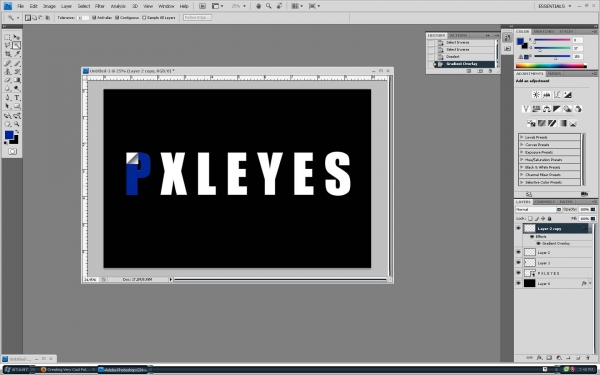
Task: Expand Exposure Presets list
Action: tap(522, 152)
